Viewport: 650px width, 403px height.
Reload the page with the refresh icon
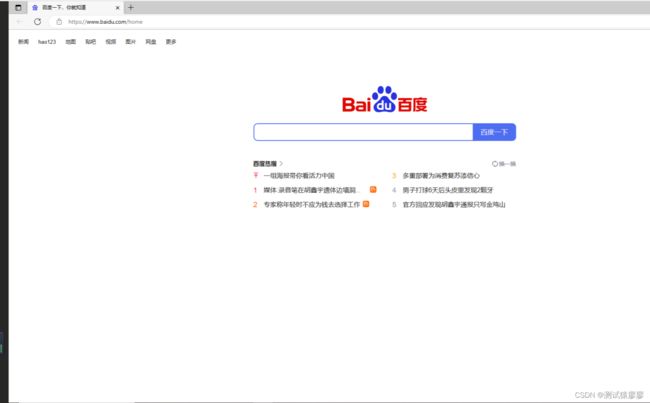click(37, 22)
